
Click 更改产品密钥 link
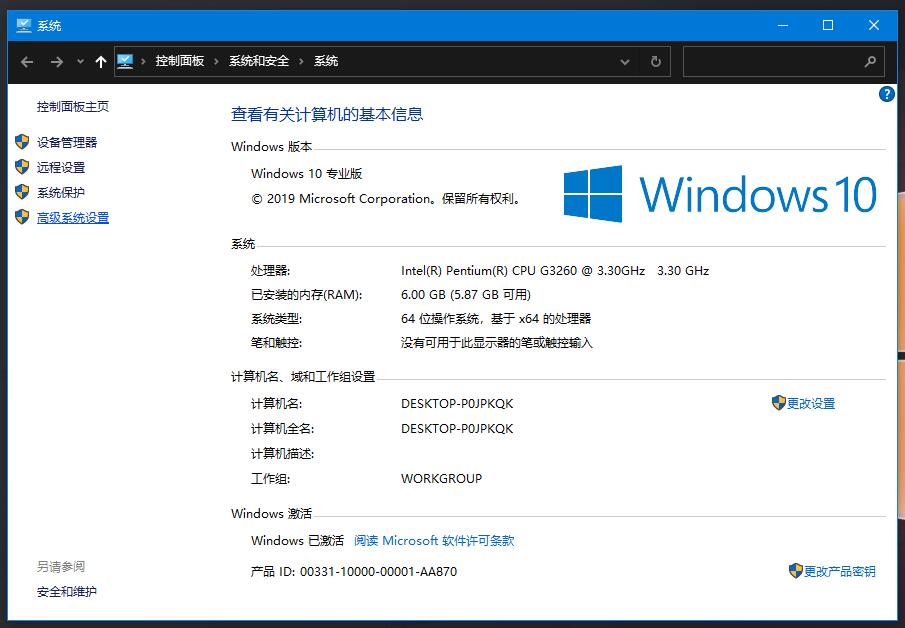coord(839,571)
